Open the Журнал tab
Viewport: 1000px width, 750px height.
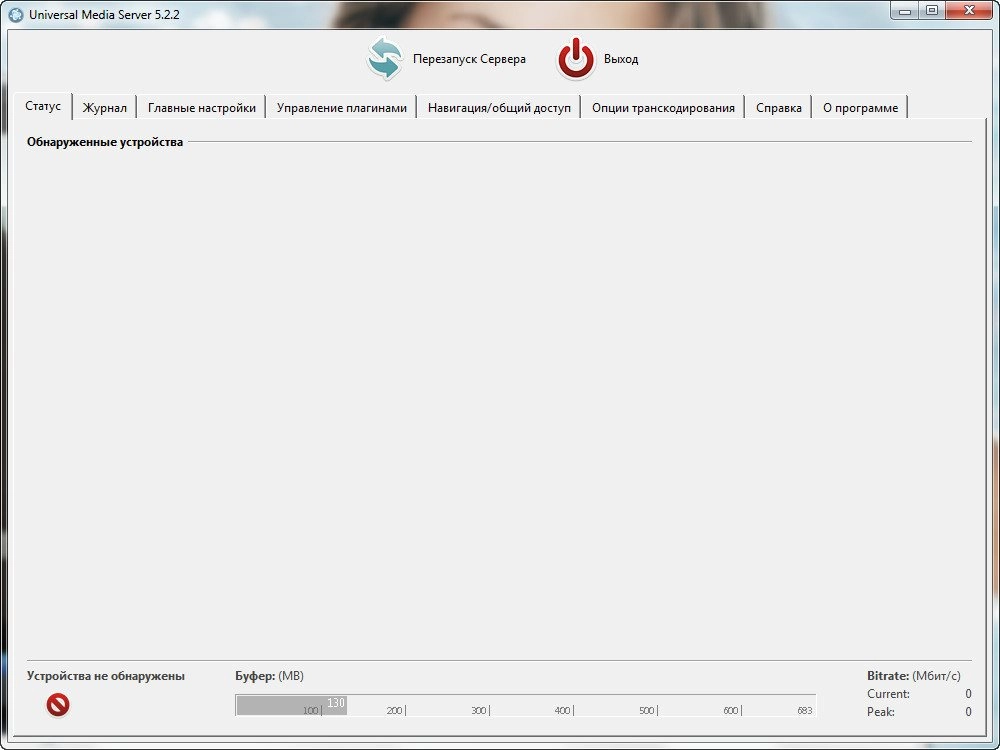[105, 108]
